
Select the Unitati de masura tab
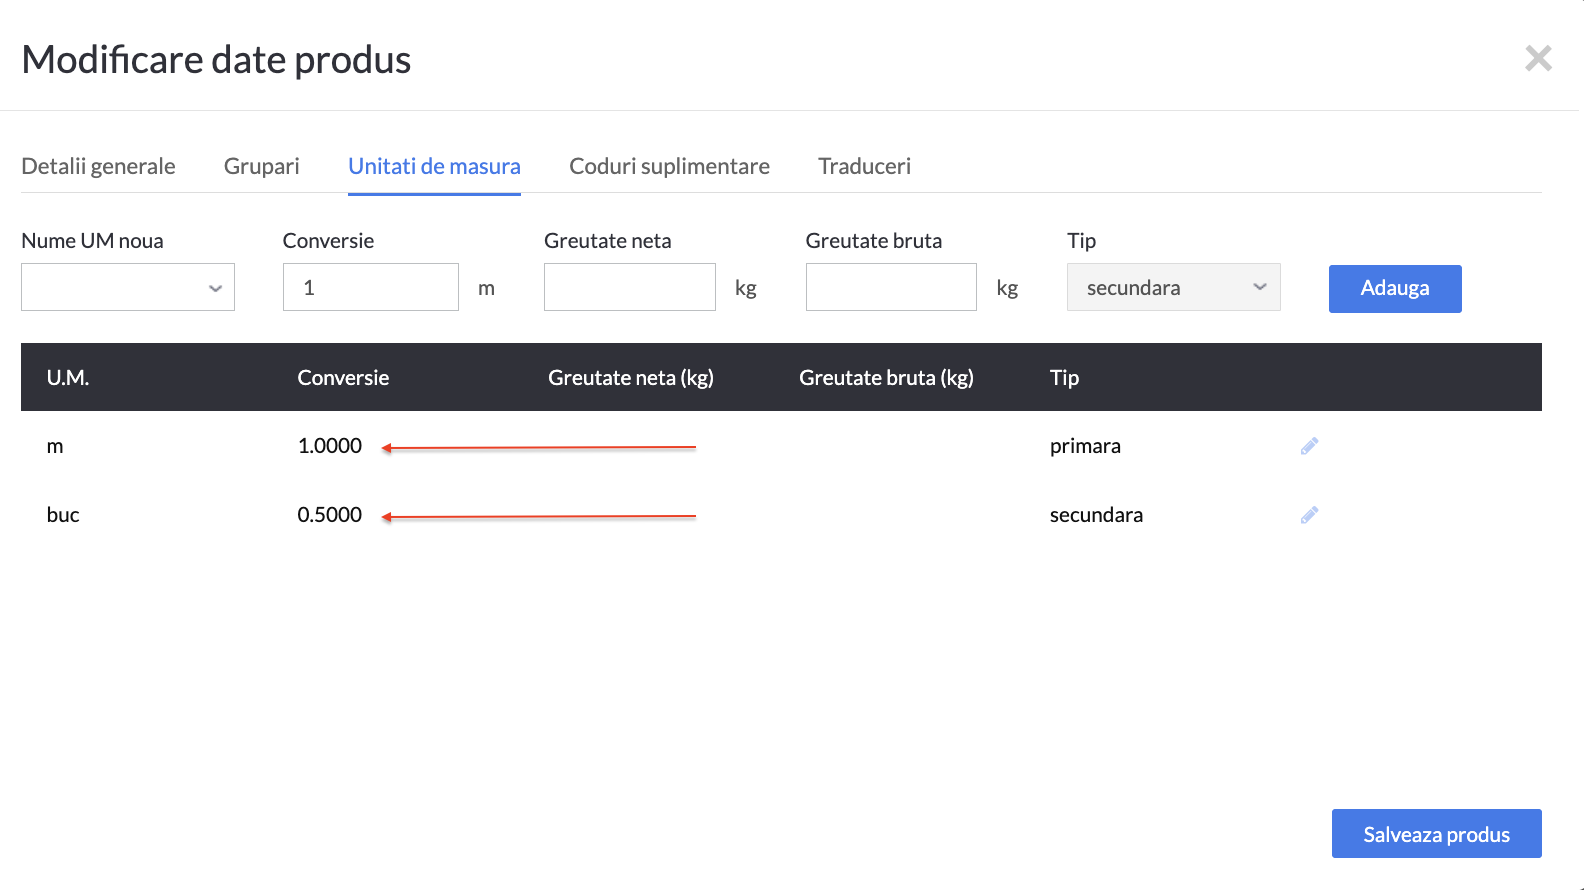coord(434,166)
